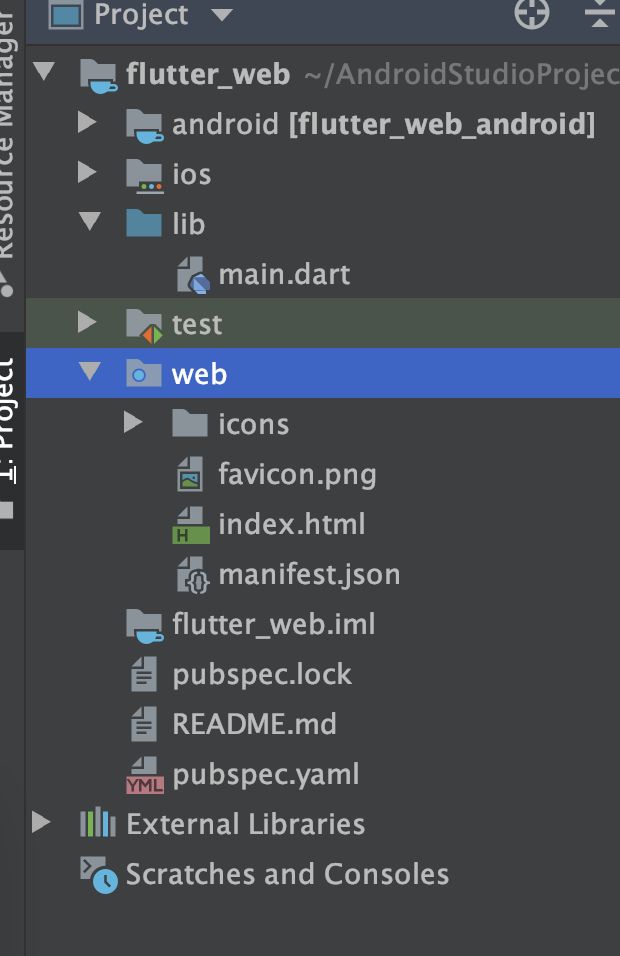Click the web folder icon
Screen dimensions: 620x956
[x=144, y=373]
